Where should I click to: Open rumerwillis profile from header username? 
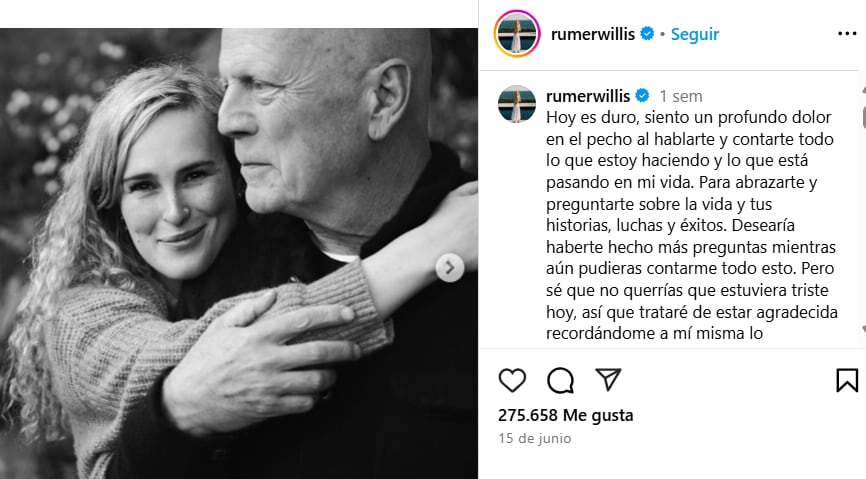tap(593, 34)
